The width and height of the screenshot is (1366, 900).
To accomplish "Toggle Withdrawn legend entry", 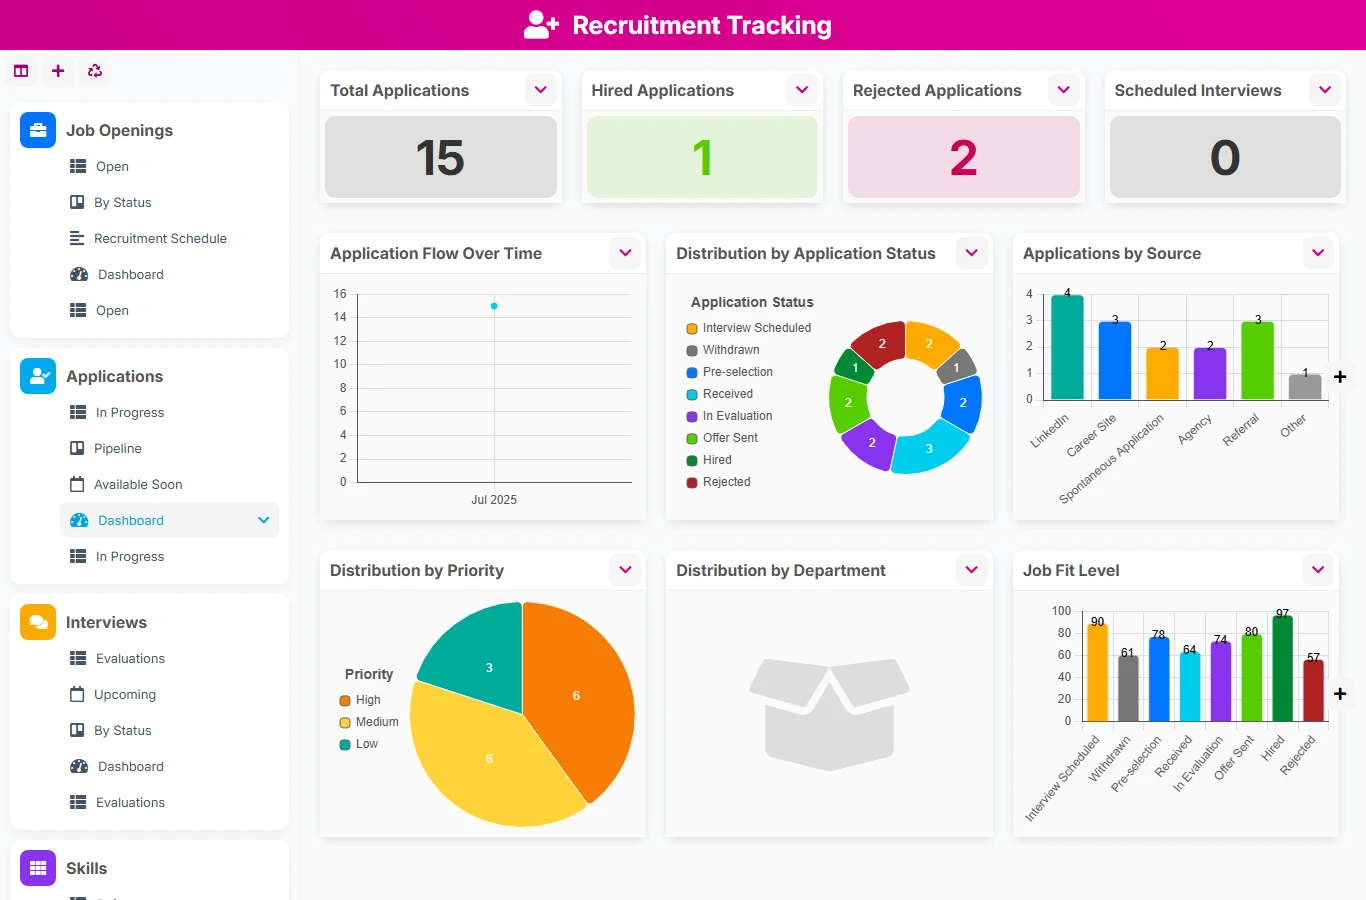I will point(723,350).
